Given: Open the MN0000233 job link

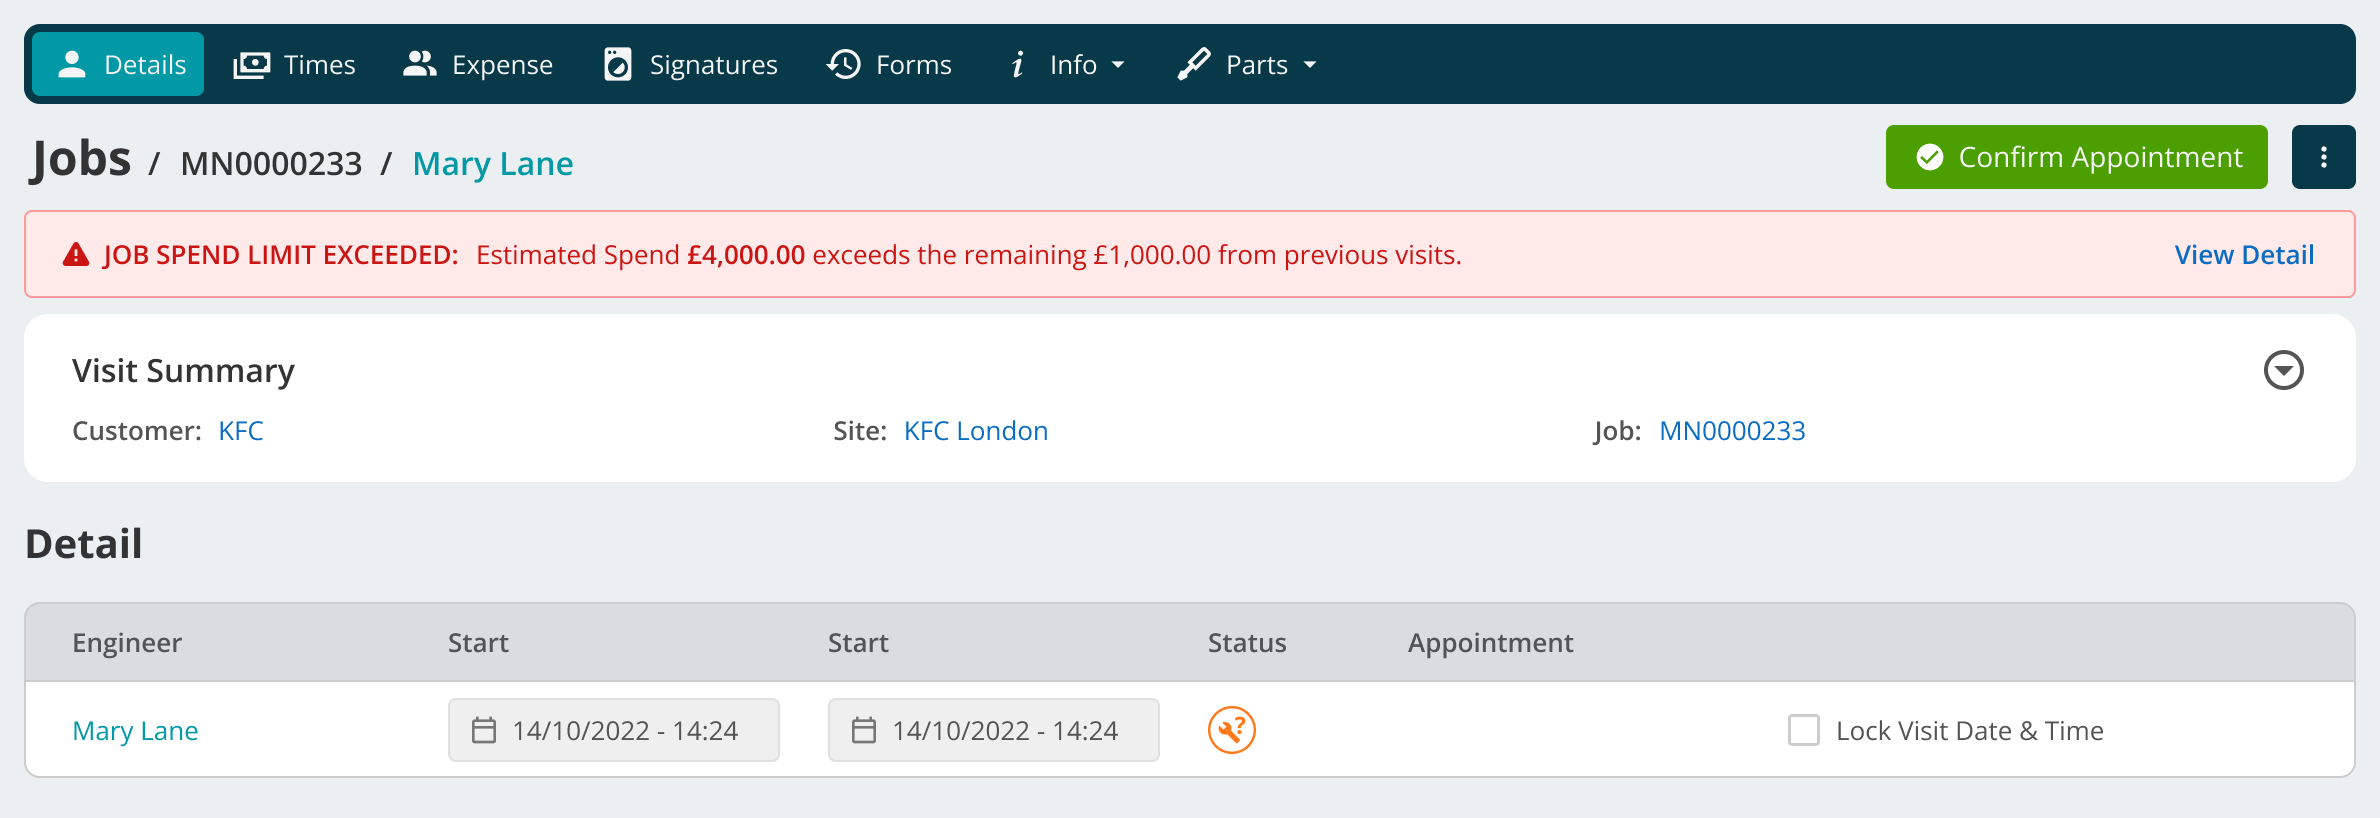Looking at the screenshot, I should coord(1732,431).
